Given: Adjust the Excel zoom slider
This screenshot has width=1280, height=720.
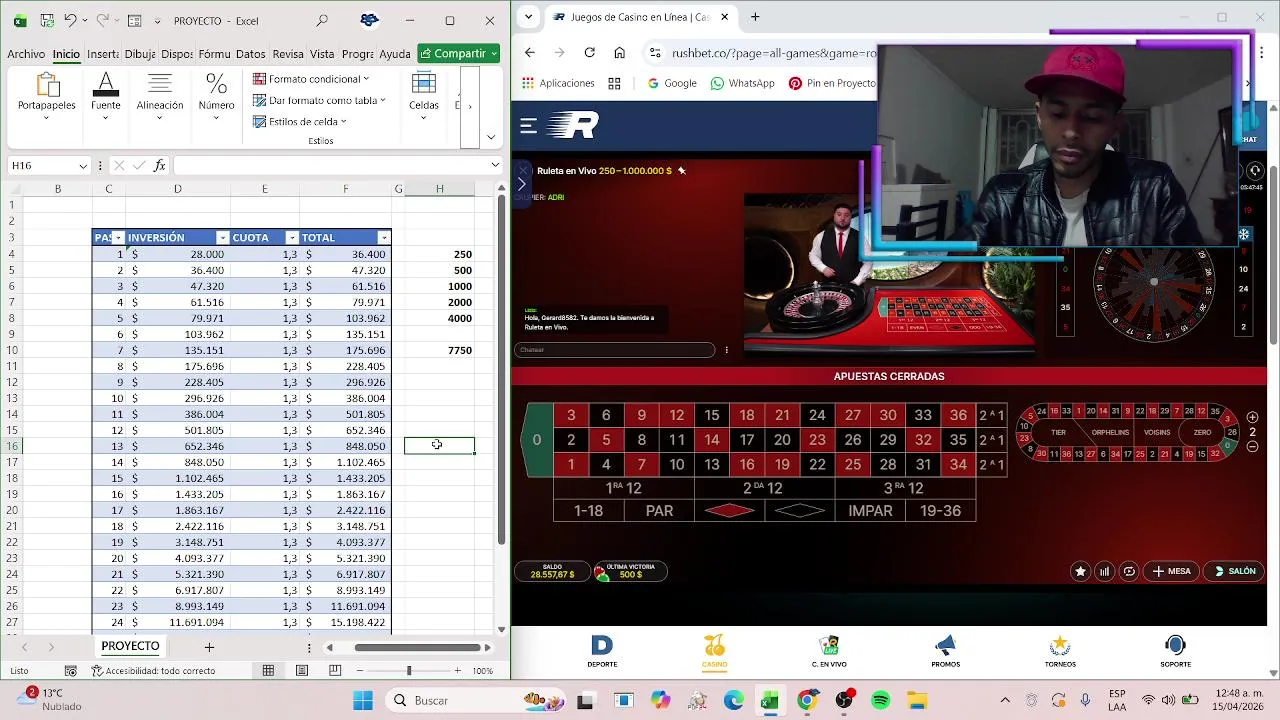Looking at the screenshot, I should click(408, 671).
